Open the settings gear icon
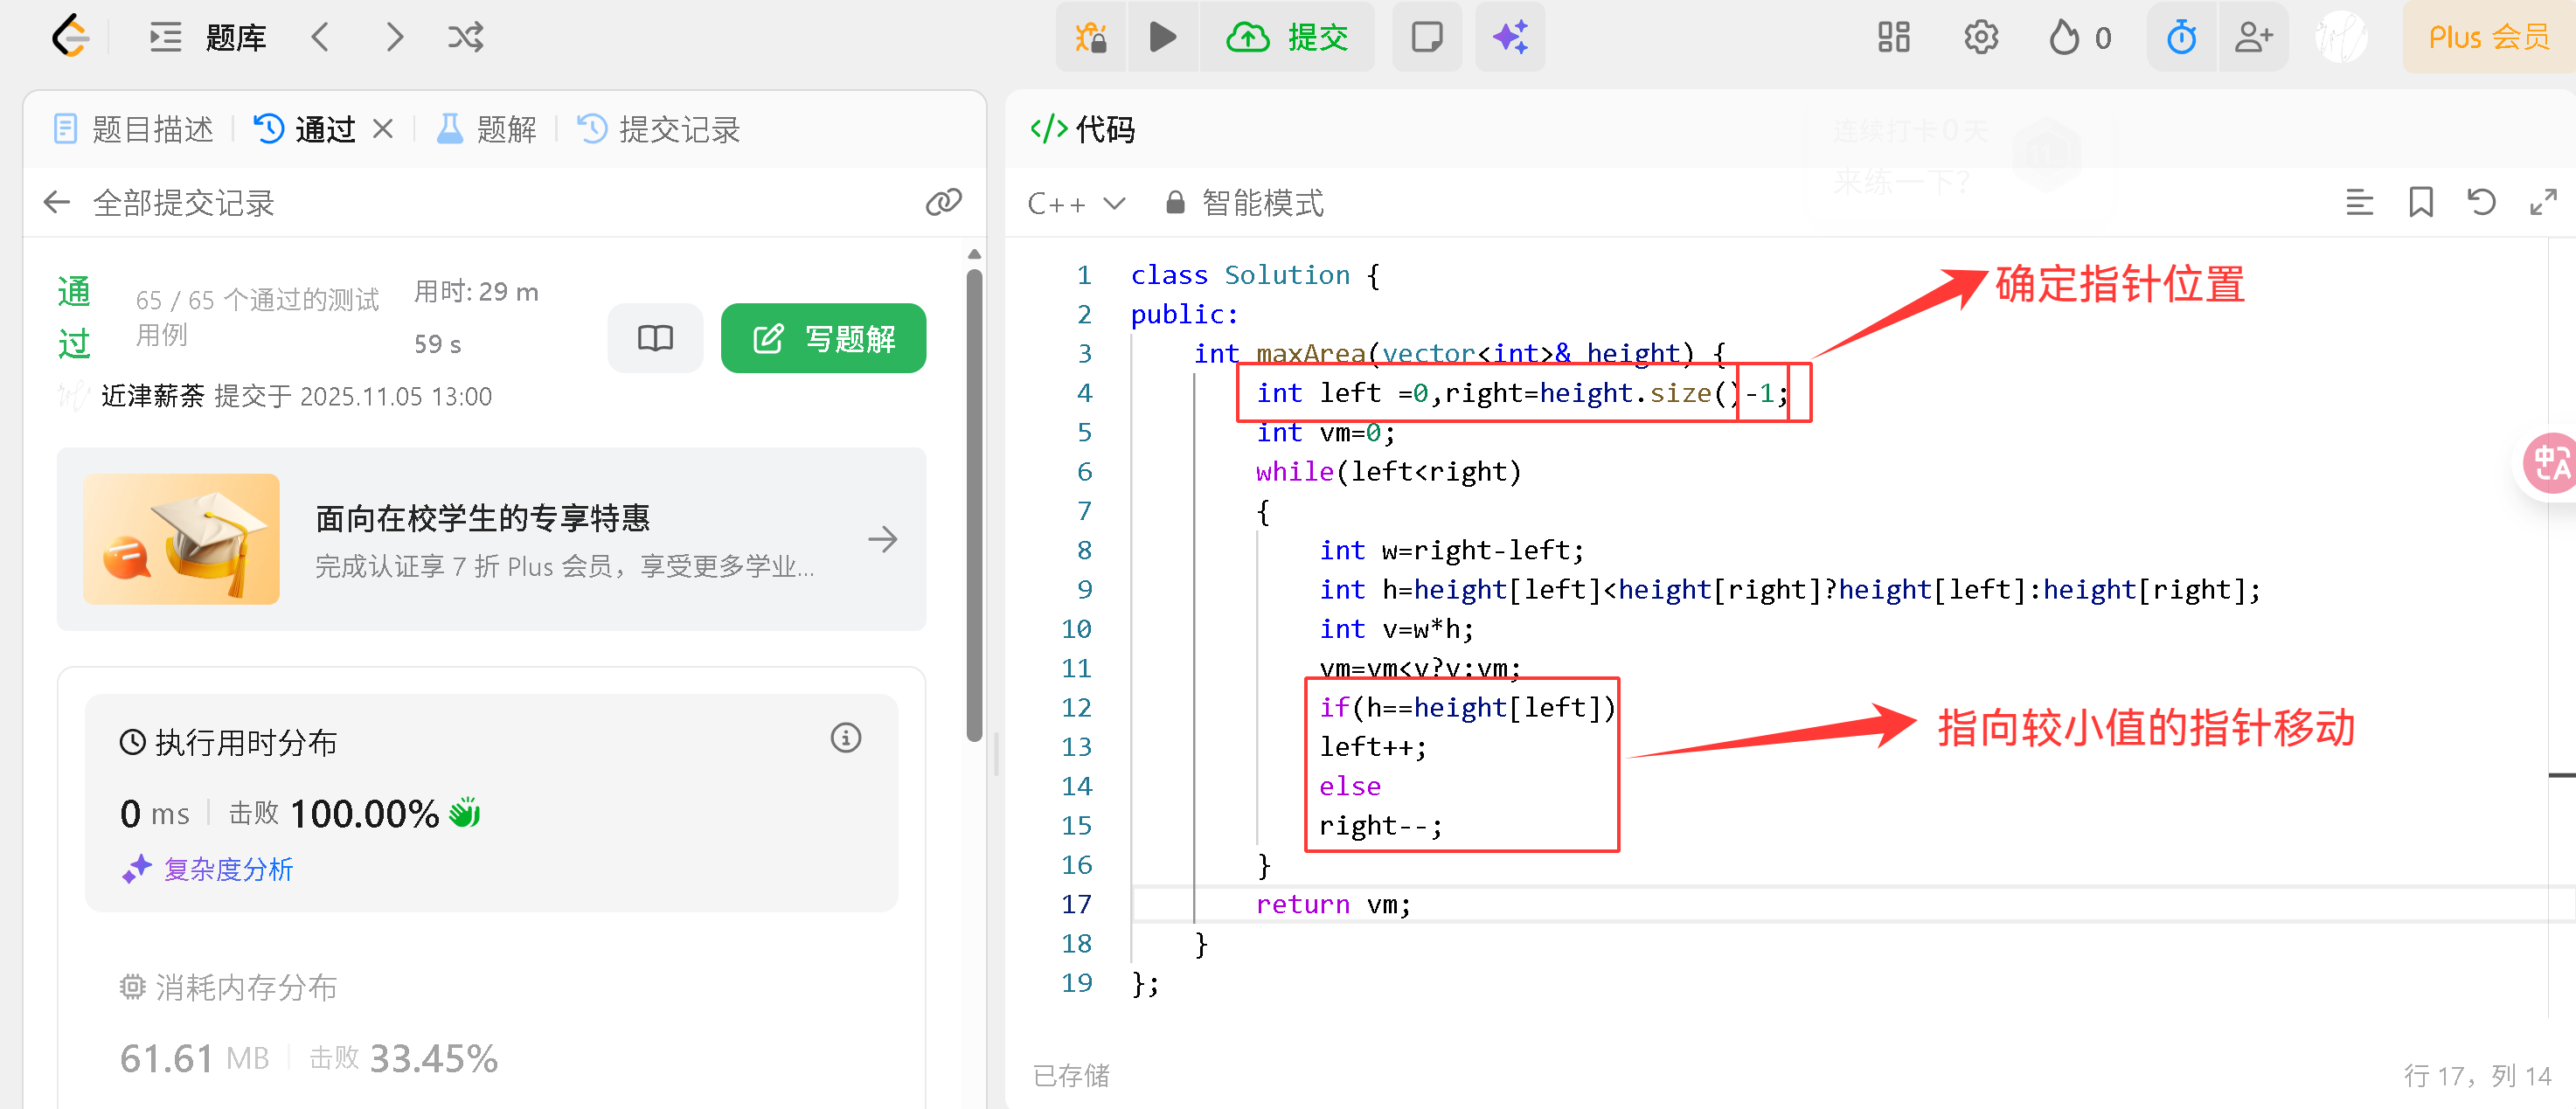This screenshot has height=1109, width=2576. [x=1980, y=38]
